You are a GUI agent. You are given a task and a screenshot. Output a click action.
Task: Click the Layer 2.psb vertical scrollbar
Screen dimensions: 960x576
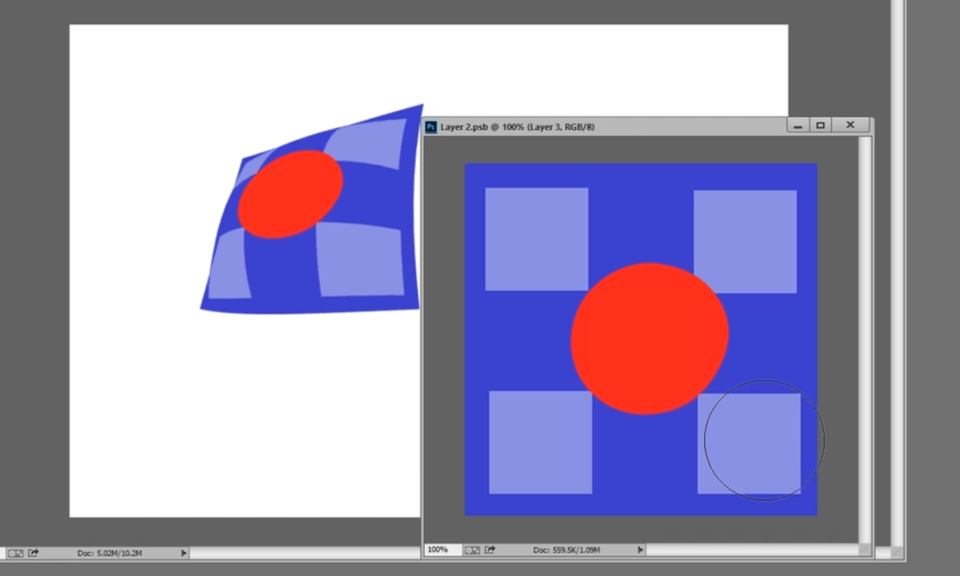(865, 340)
